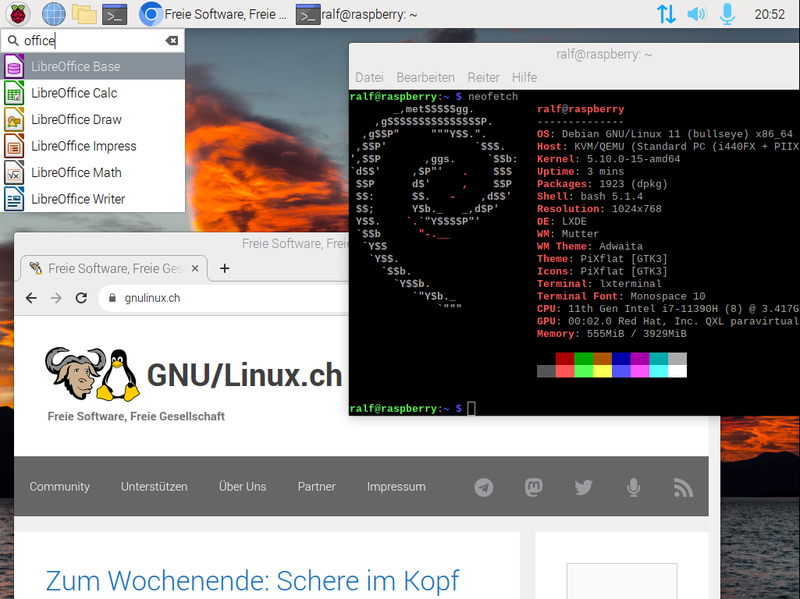Select the 'Freie Software, Freie Ges' browser tab
The width and height of the screenshot is (800, 599).
click(114, 268)
